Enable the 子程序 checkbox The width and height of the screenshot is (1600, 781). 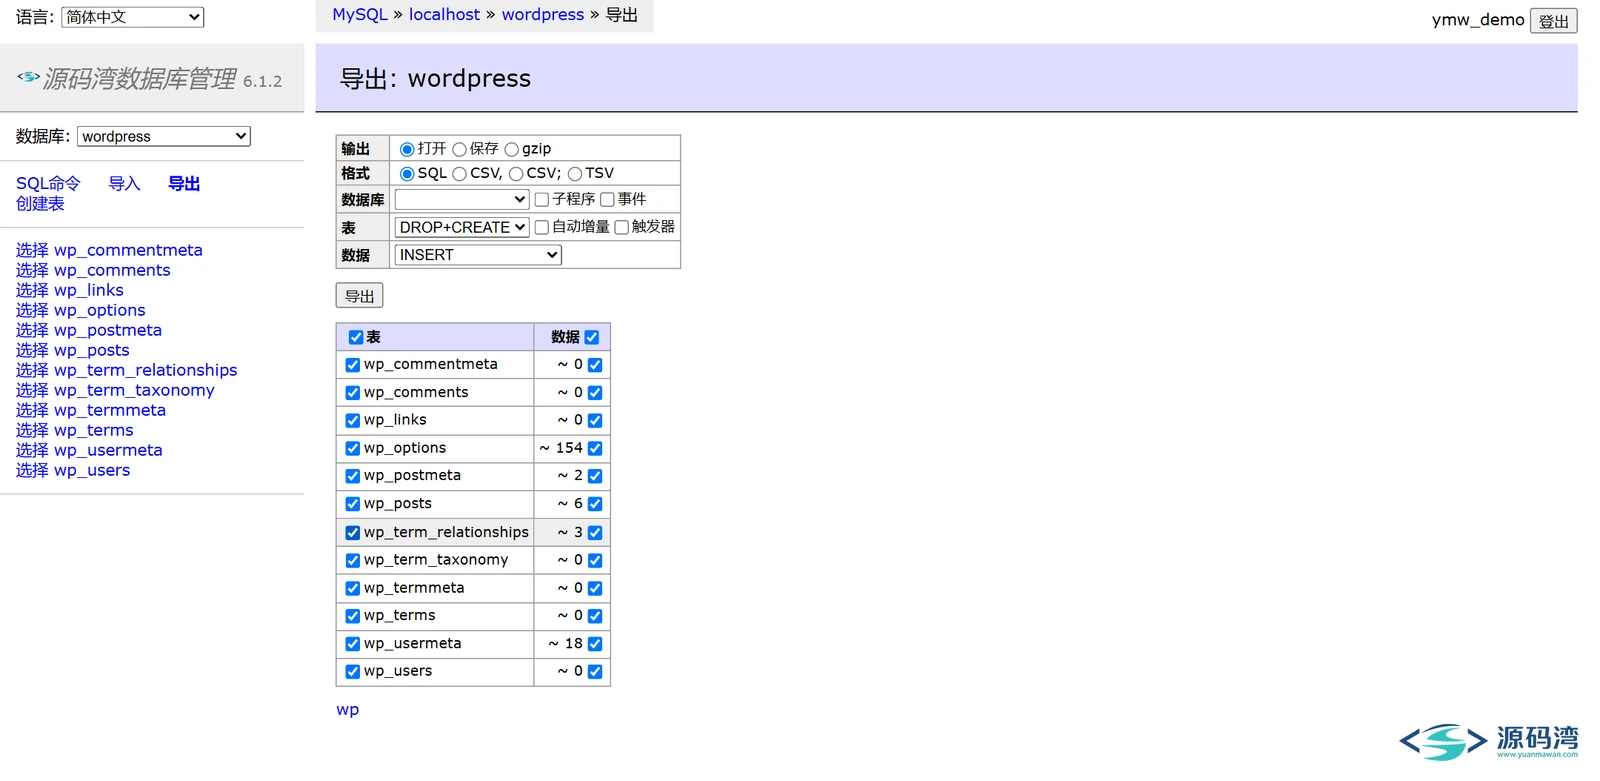(x=541, y=200)
